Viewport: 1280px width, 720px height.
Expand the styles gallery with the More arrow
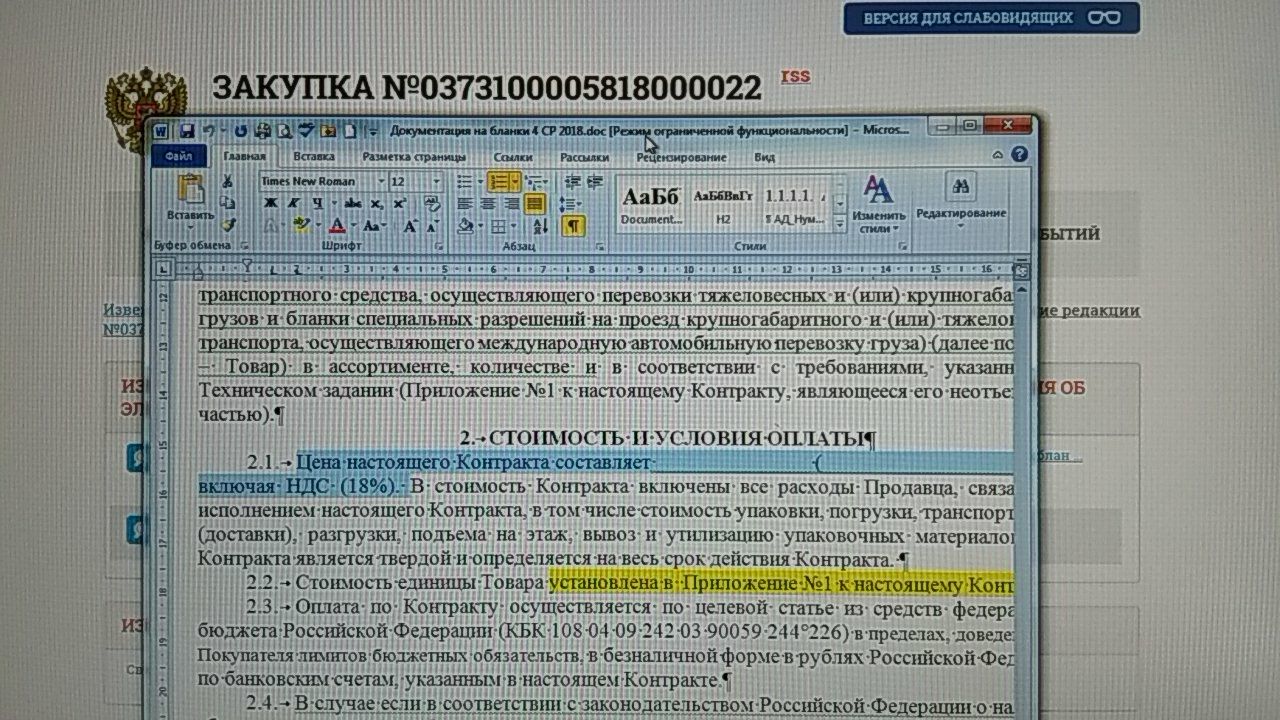[838, 226]
